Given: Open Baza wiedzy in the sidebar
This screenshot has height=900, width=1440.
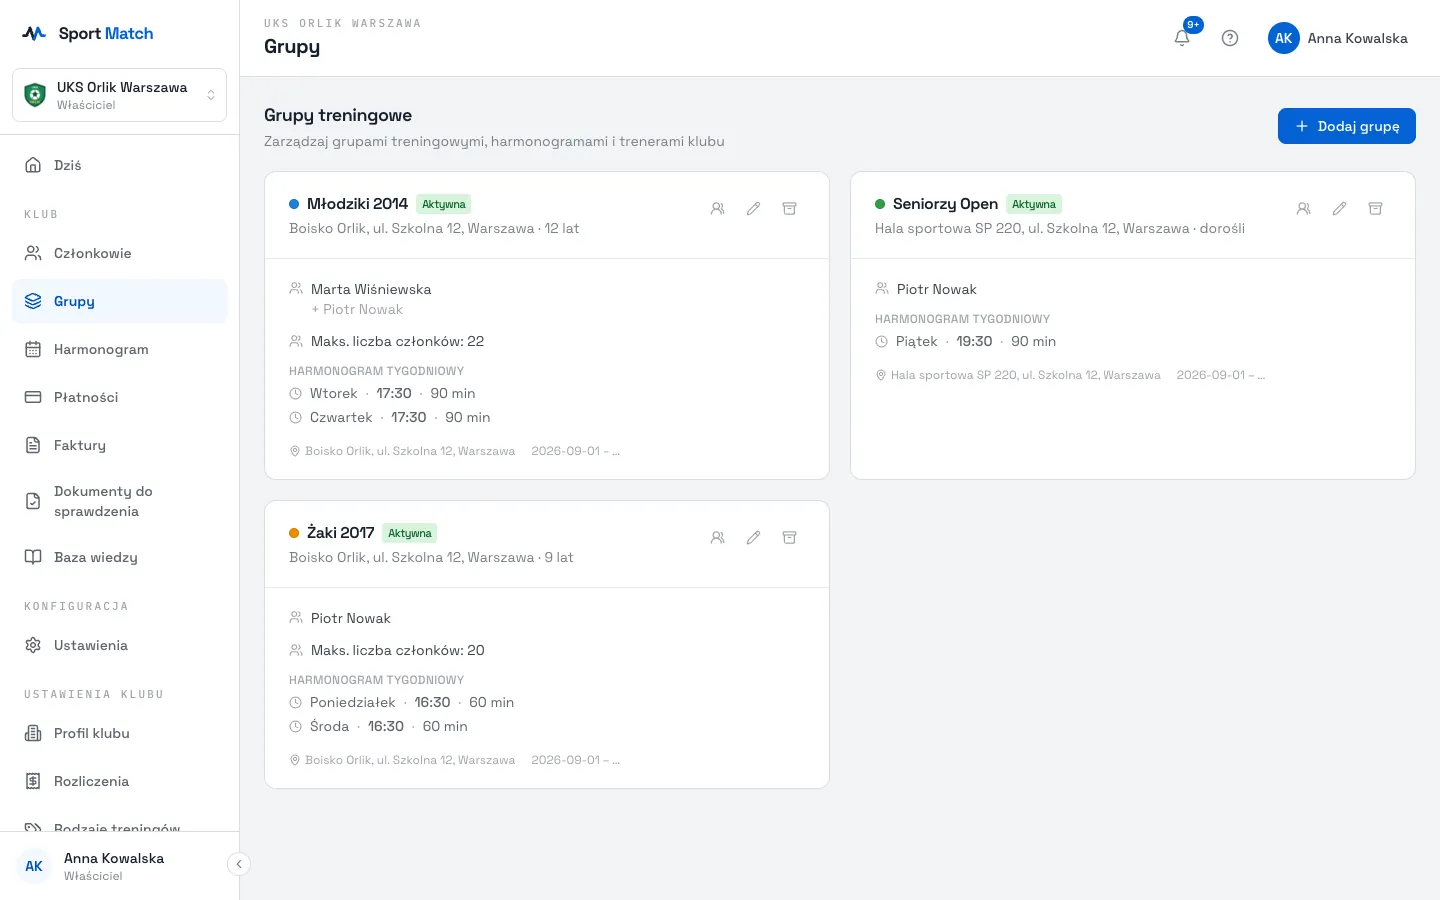Looking at the screenshot, I should [x=119, y=557].
